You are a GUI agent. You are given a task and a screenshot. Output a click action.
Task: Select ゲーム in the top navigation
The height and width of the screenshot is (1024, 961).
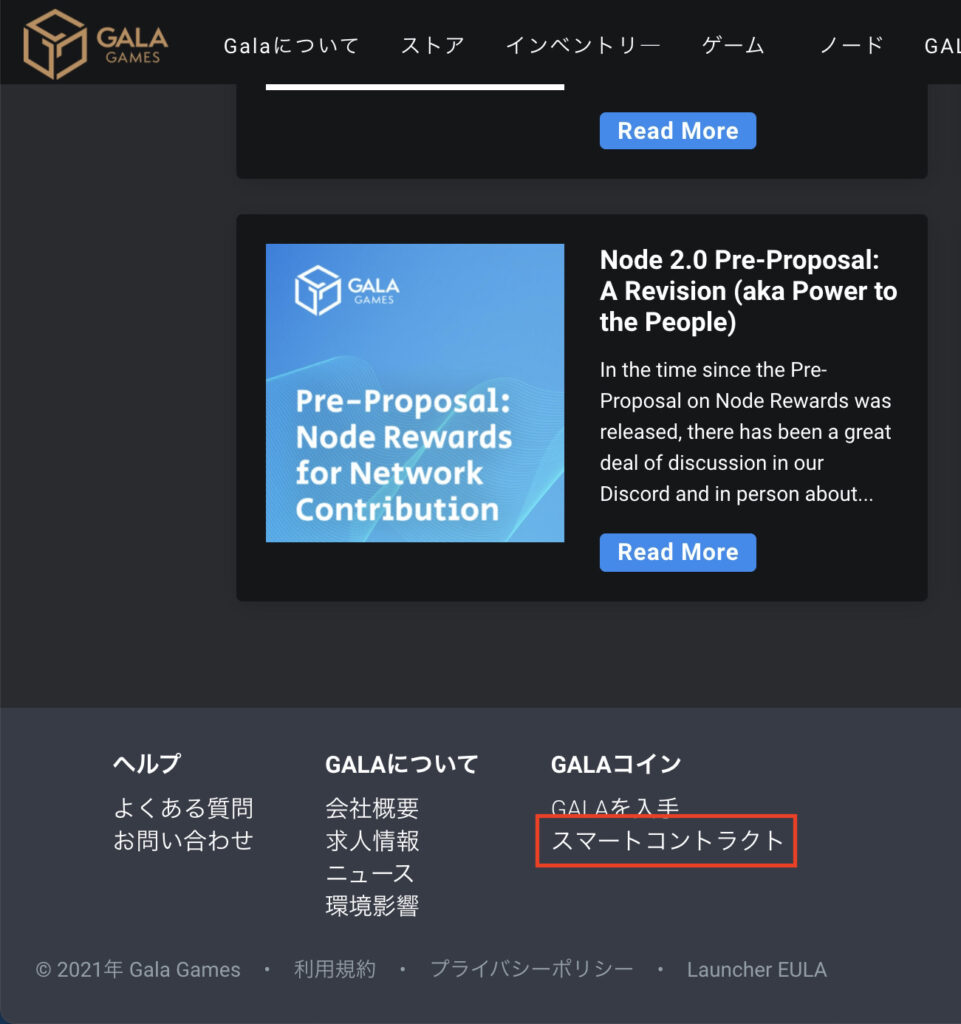pos(733,46)
